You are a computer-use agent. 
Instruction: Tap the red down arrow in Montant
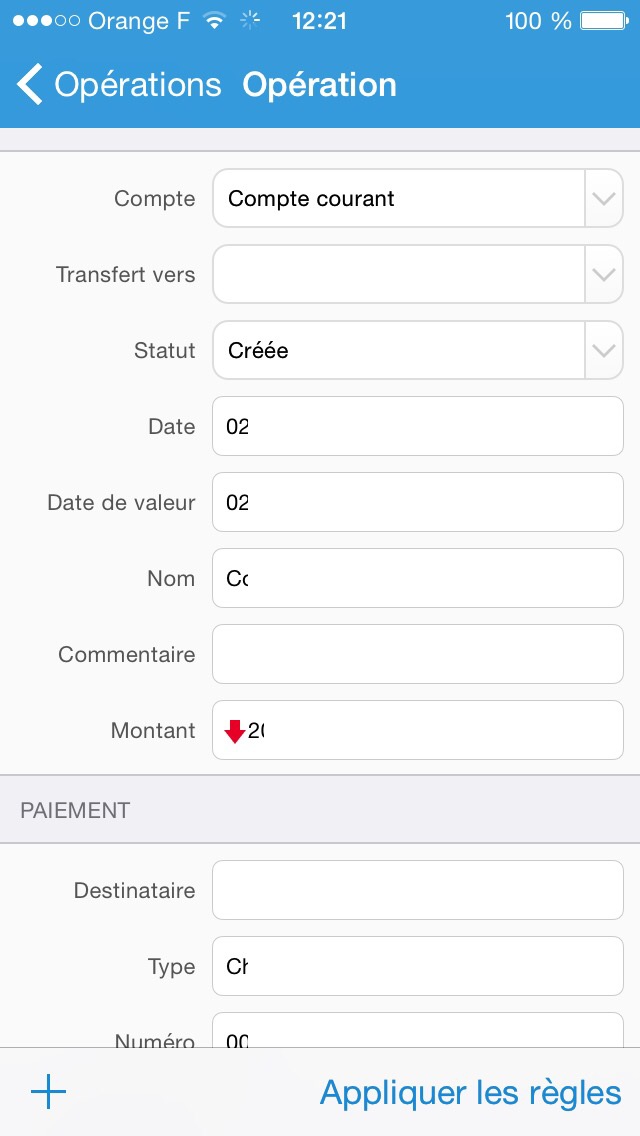(235, 731)
